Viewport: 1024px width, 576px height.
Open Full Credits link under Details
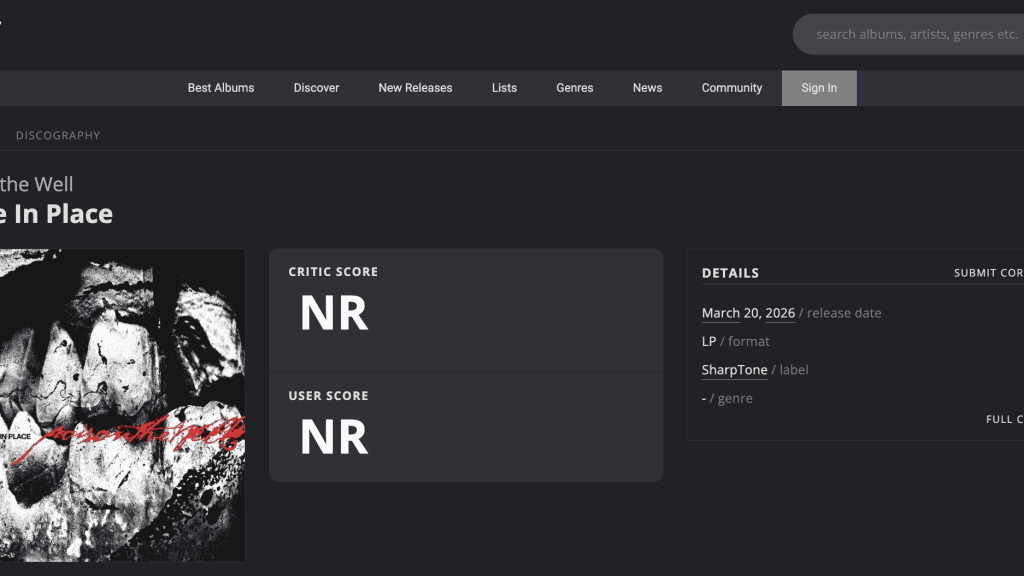pyautogui.click(x=1004, y=419)
